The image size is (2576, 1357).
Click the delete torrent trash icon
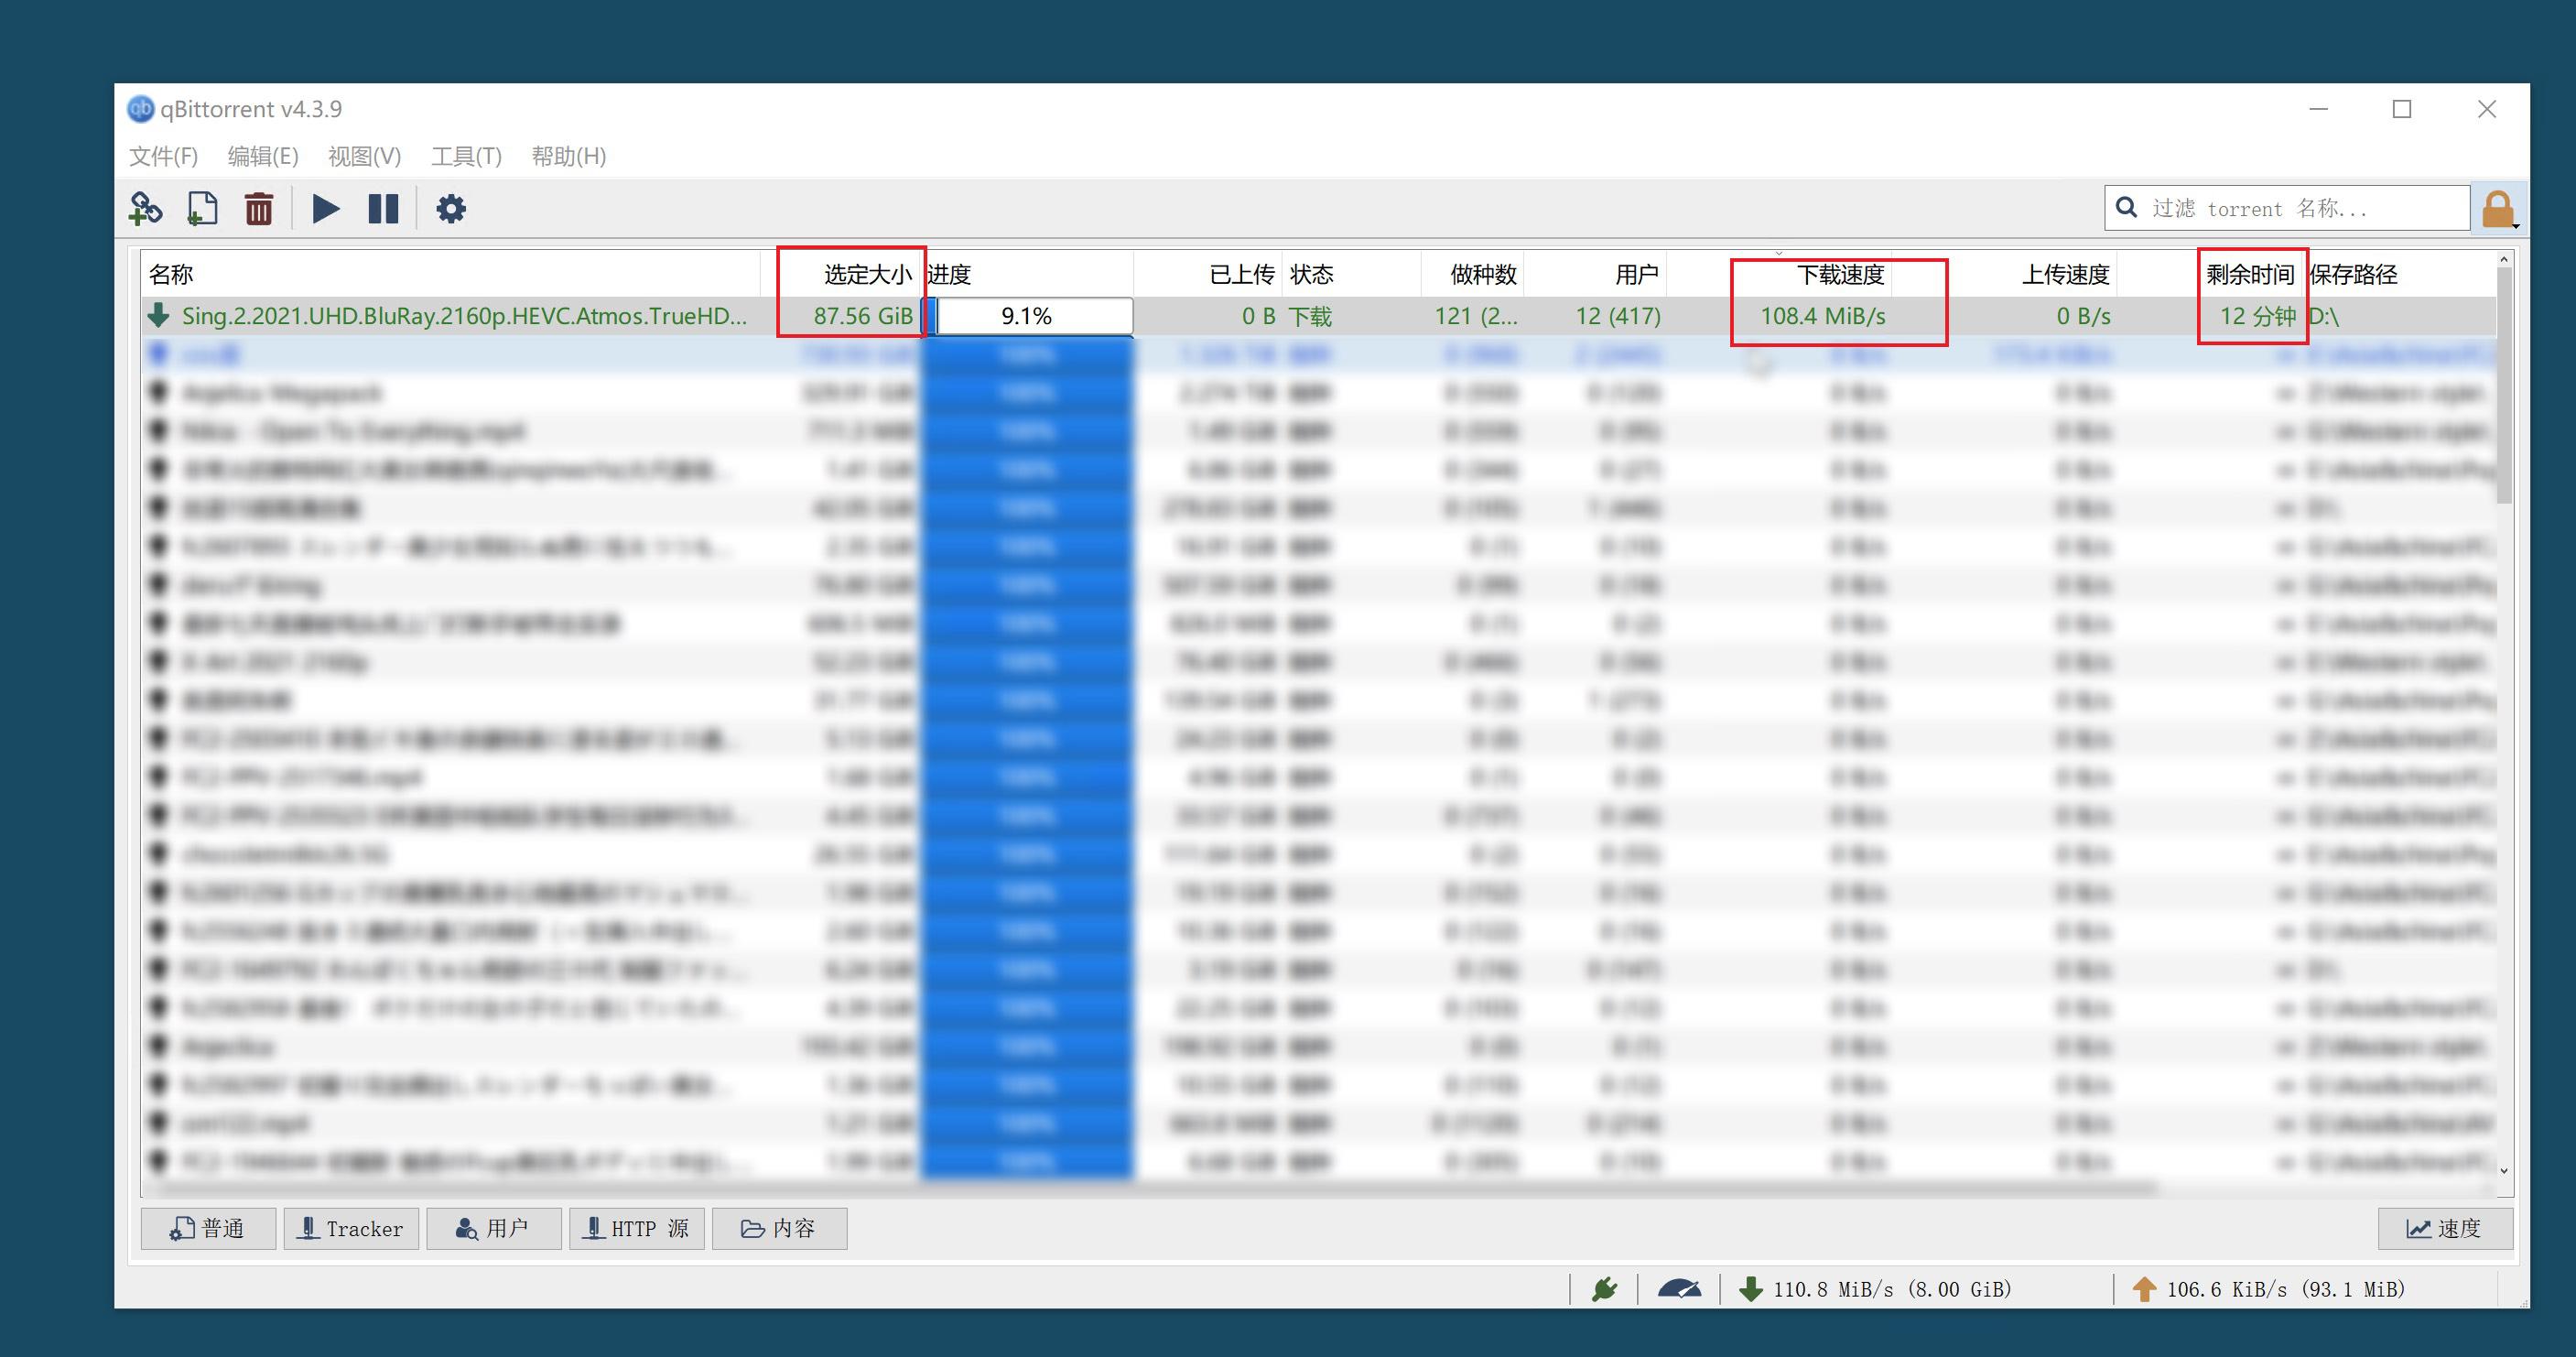pyautogui.click(x=259, y=209)
